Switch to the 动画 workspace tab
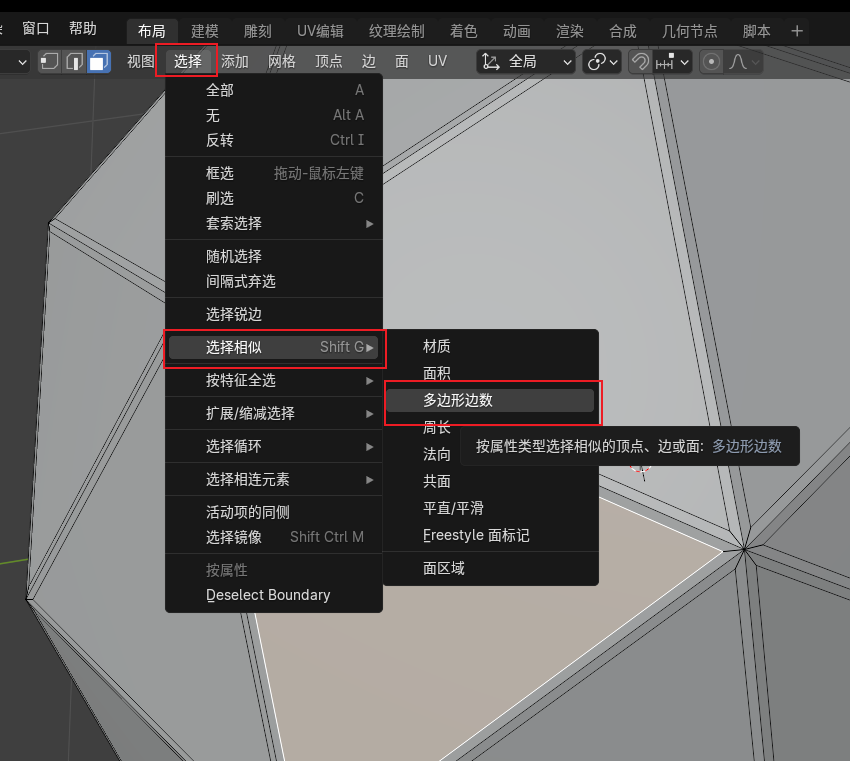The width and height of the screenshot is (850, 761). coord(517,31)
